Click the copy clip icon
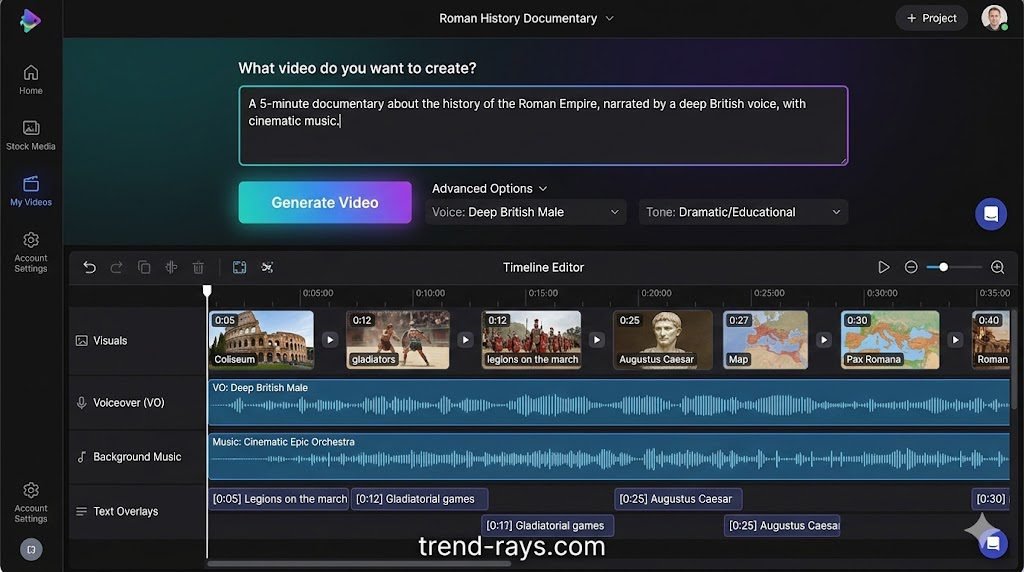The image size is (1024, 572). 144,267
